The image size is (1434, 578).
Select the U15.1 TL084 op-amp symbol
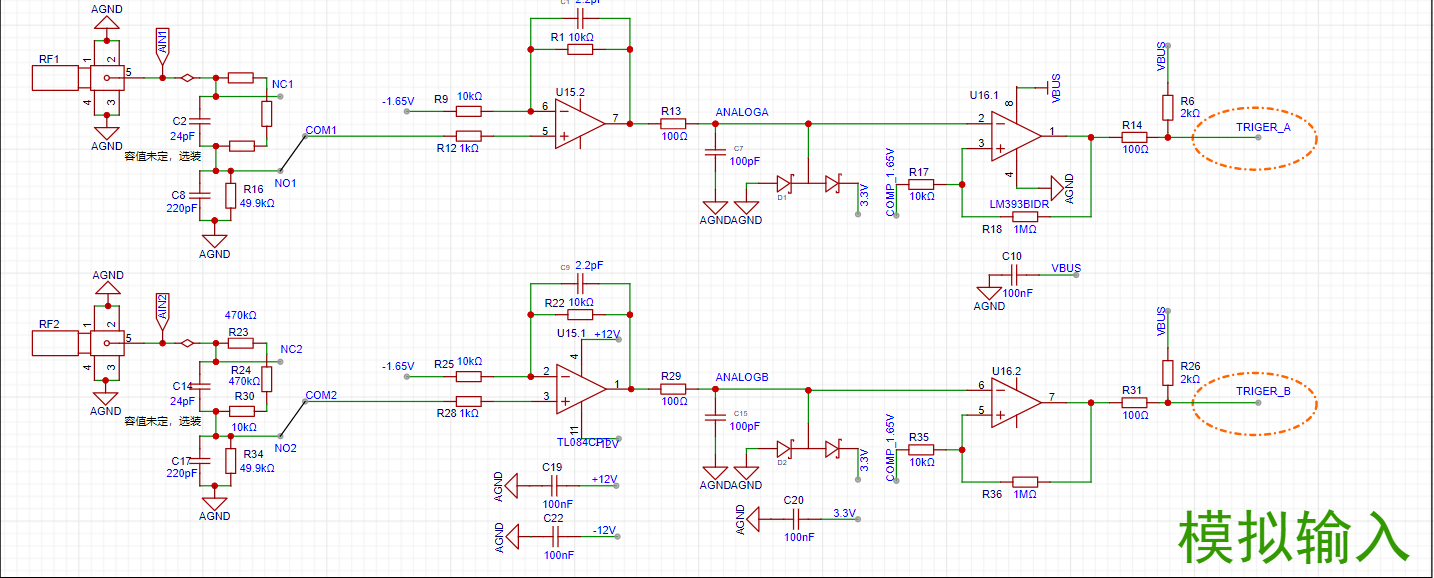[580, 388]
